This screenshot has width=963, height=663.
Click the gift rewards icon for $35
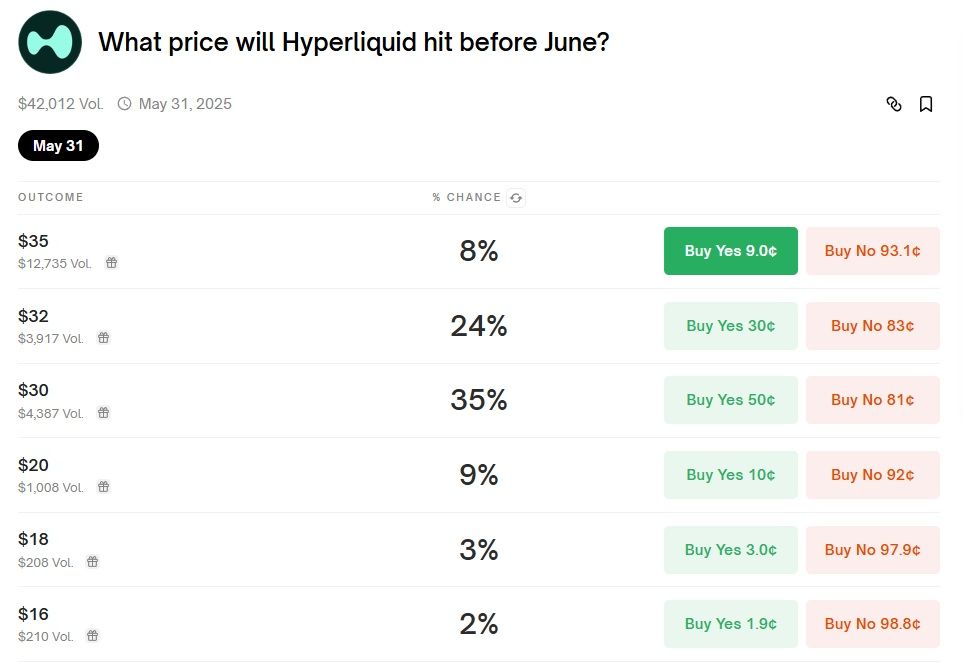point(111,263)
